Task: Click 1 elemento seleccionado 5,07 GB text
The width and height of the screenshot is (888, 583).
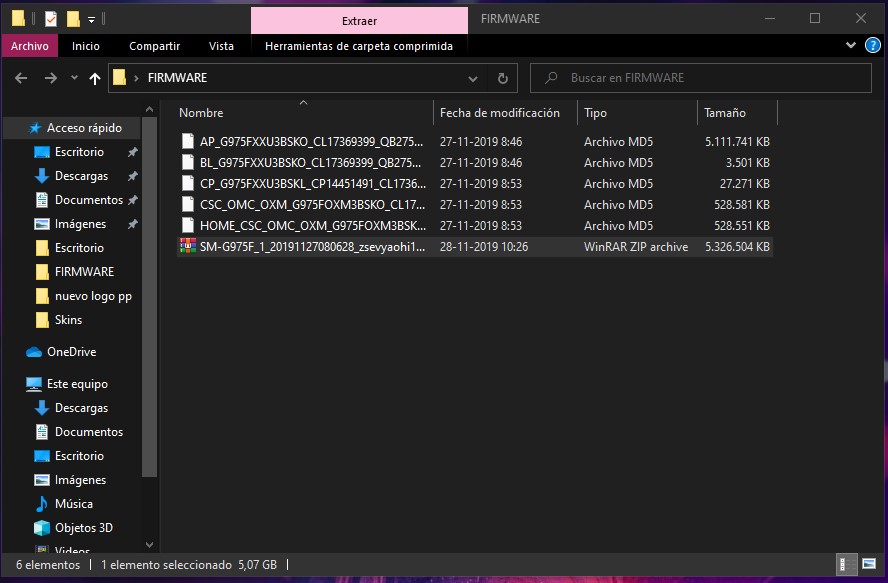Action: point(189,565)
